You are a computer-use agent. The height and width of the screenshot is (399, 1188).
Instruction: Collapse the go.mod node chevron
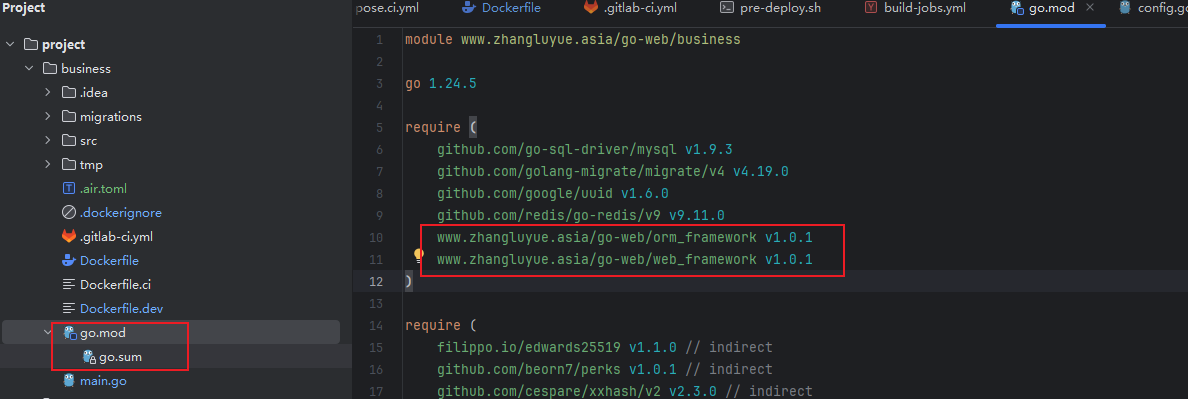click(x=48, y=332)
